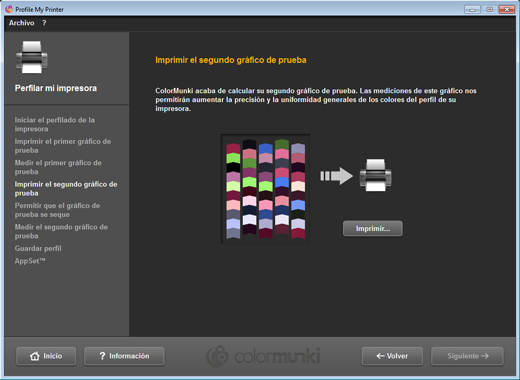Screen dimensions: 520x380
Task: Select the Guardar perfil step
Action: (38, 248)
